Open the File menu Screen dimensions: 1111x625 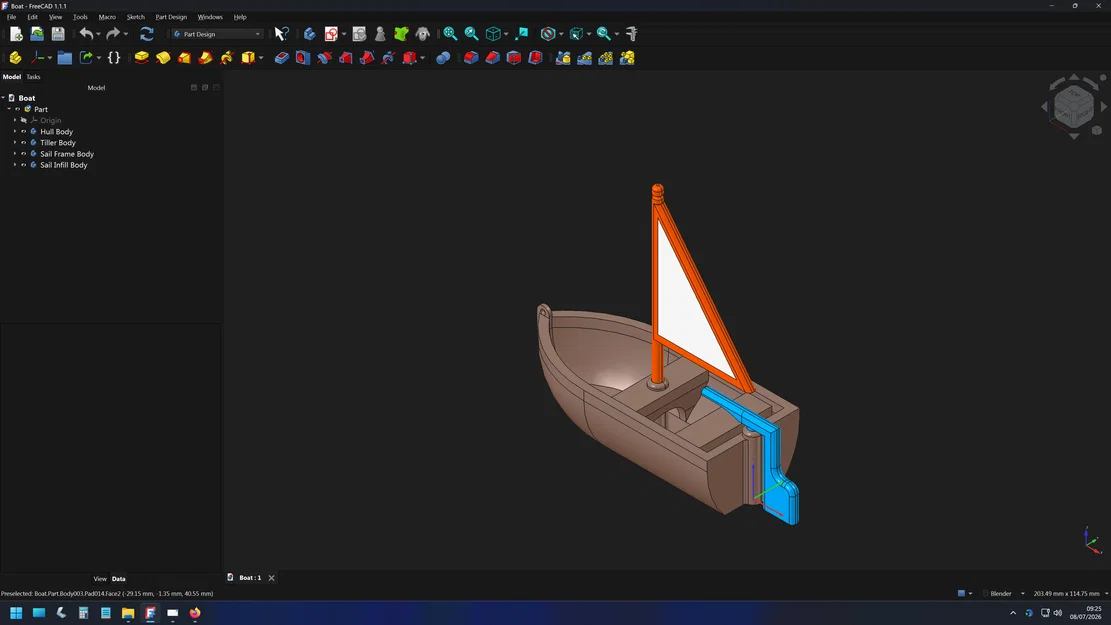click(x=11, y=17)
